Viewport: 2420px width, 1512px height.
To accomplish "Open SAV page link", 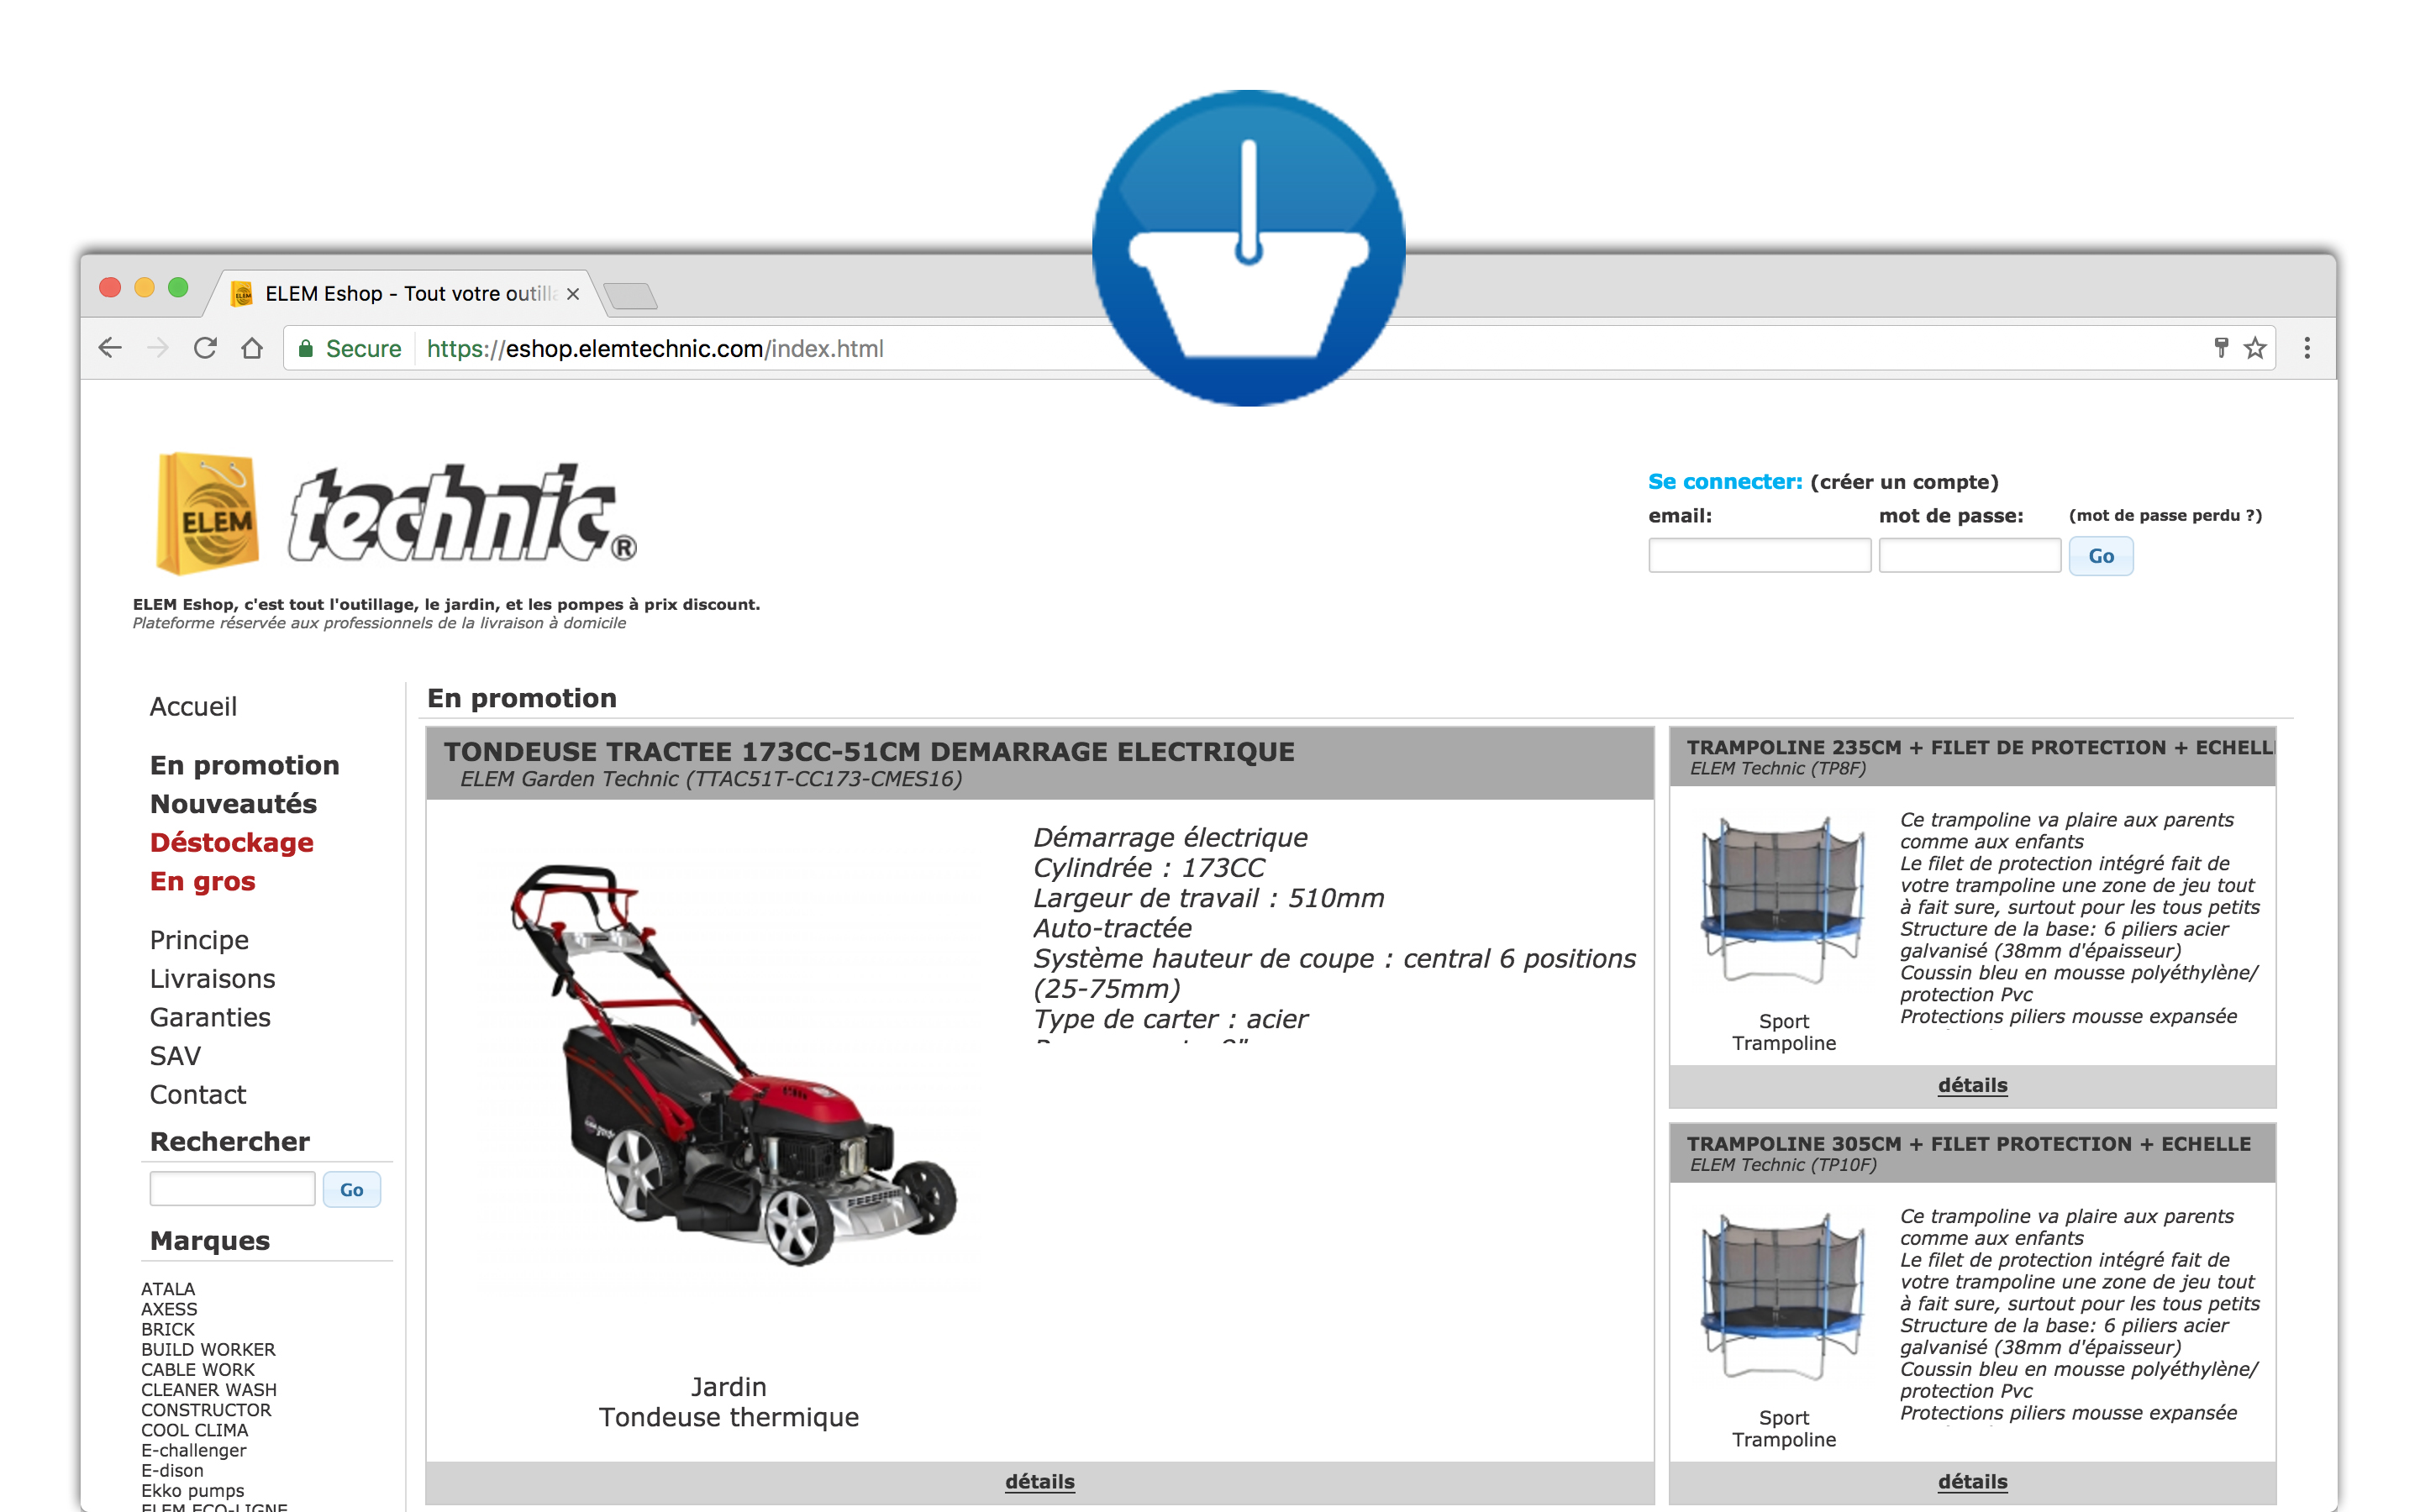I will [175, 1056].
